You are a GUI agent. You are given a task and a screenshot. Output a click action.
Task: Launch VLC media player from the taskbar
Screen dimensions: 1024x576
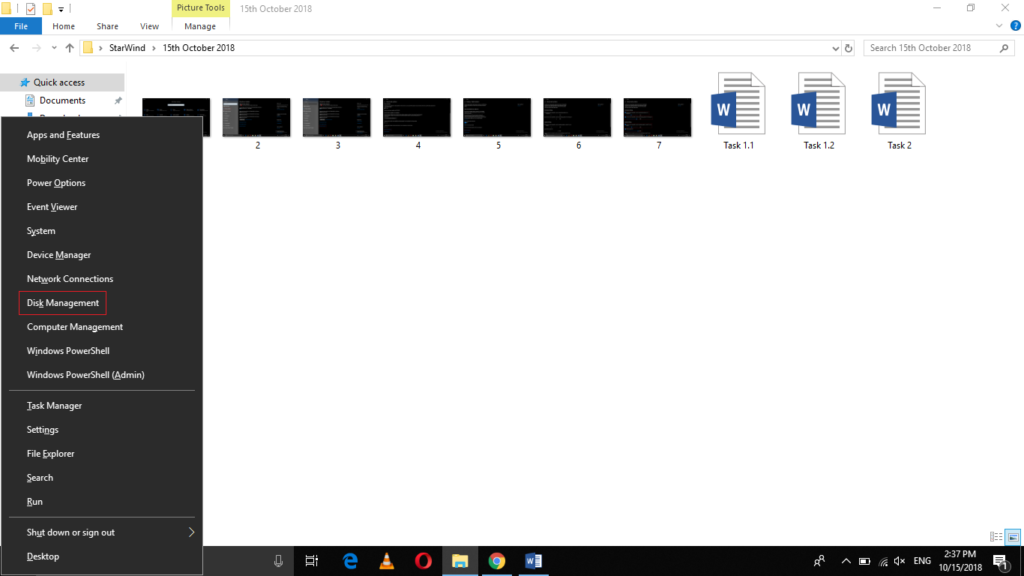pos(387,561)
